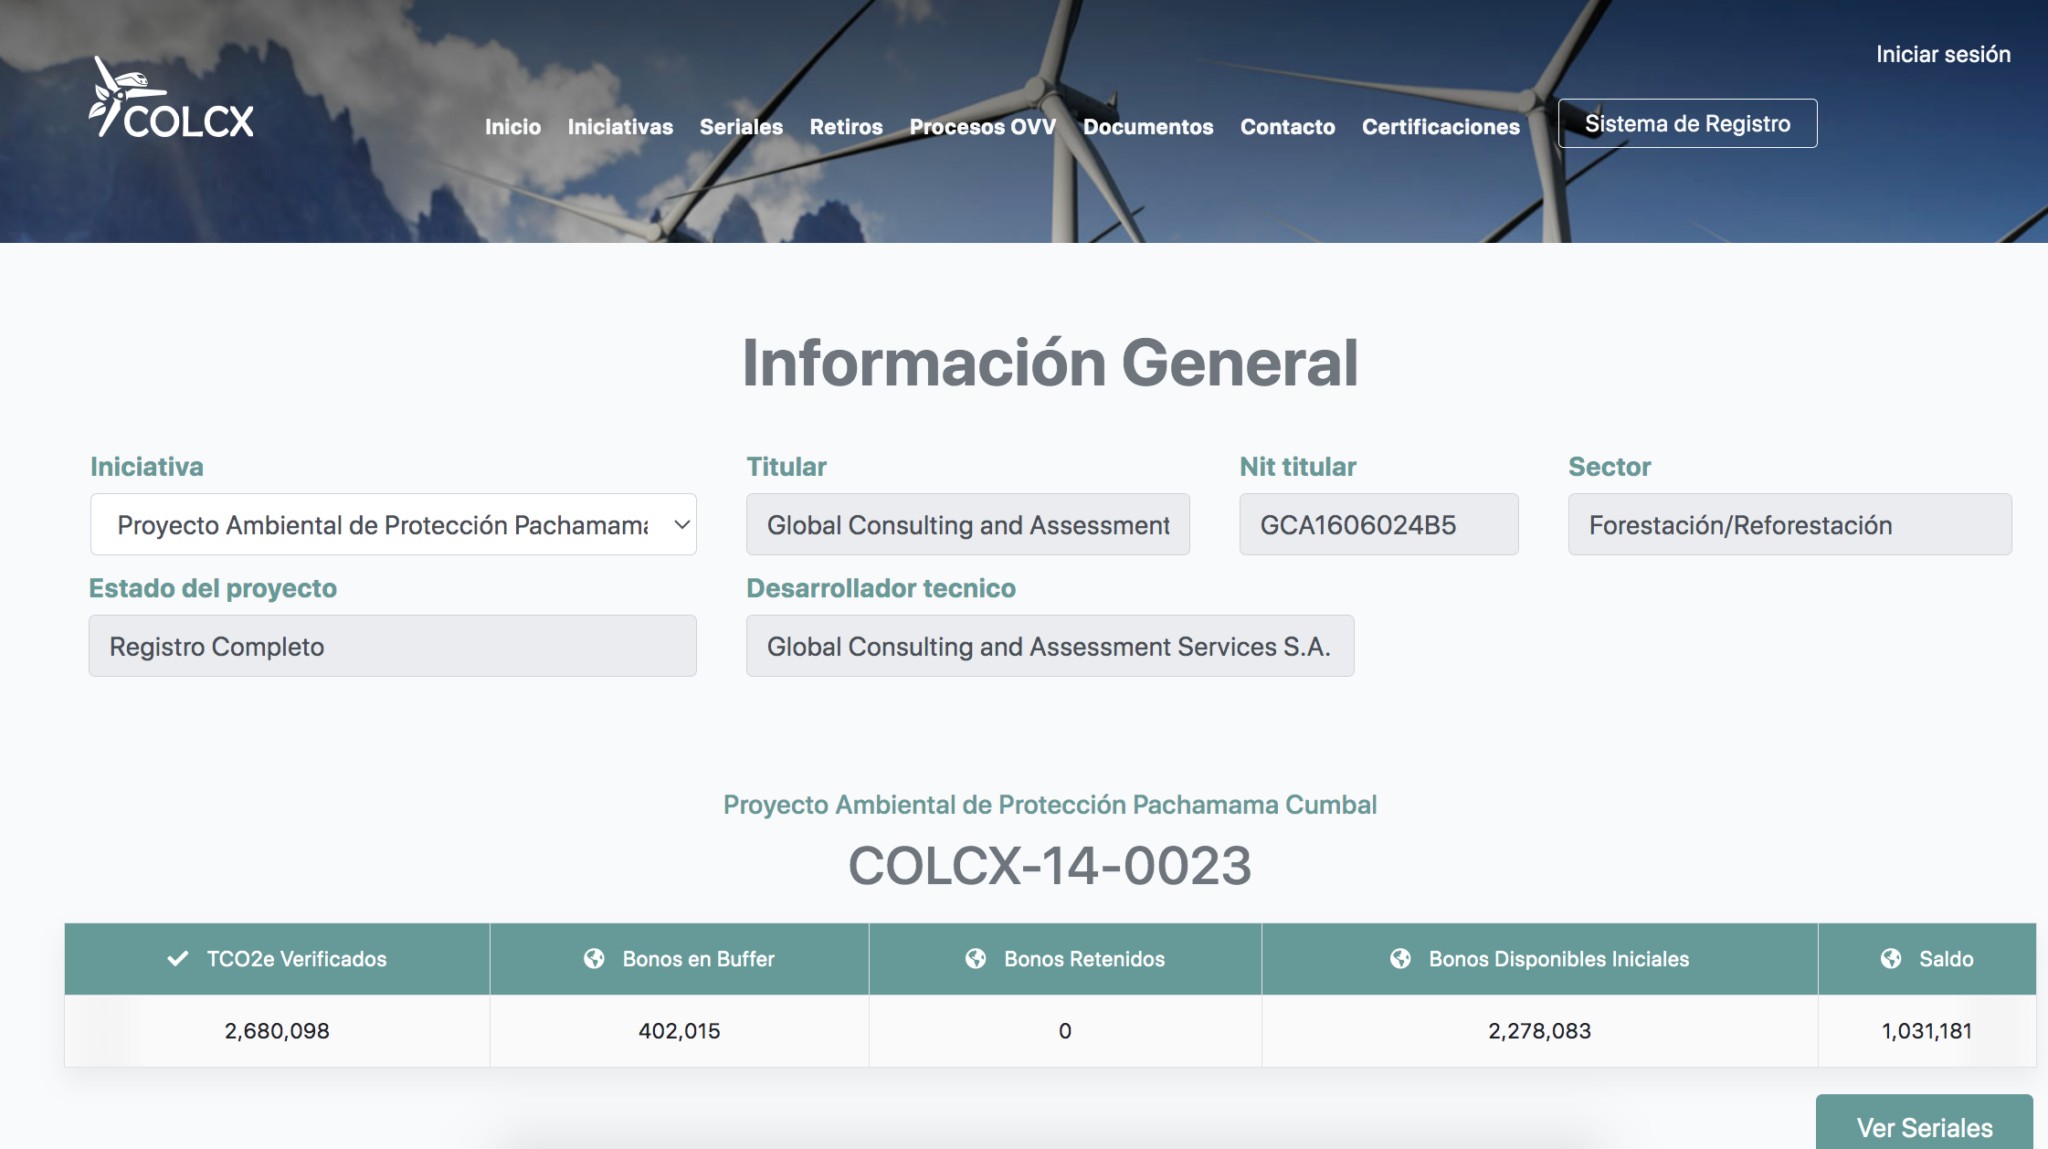Screen dimensions: 2048x1149
Task: Toggle the Bonos Retenidos visibility
Action: pyautogui.click(x=976, y=958)
